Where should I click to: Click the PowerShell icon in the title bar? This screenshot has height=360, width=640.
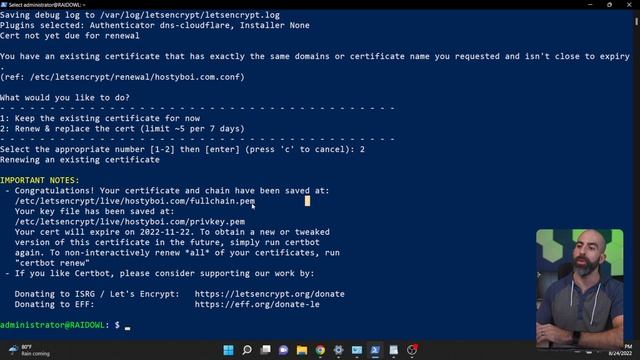point(4,4)
